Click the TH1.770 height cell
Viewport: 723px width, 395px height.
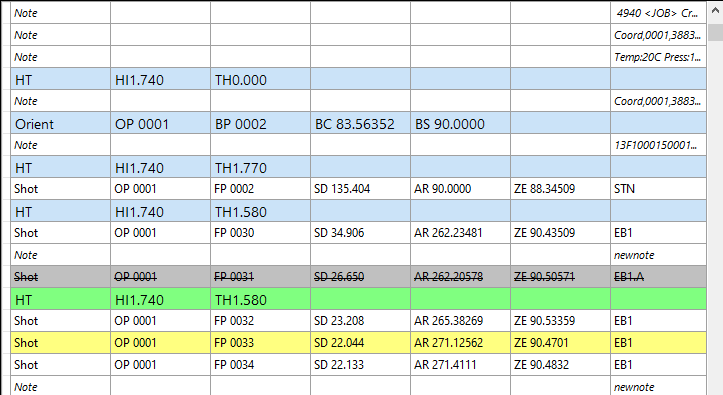[x=260, y=167]
